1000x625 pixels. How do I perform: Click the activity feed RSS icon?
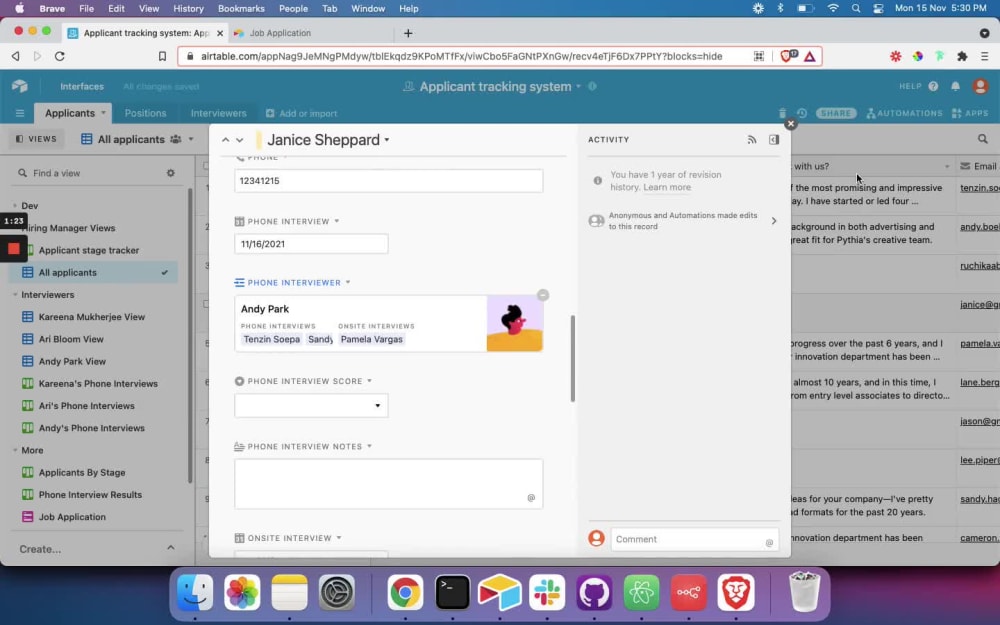coord(753,140)
